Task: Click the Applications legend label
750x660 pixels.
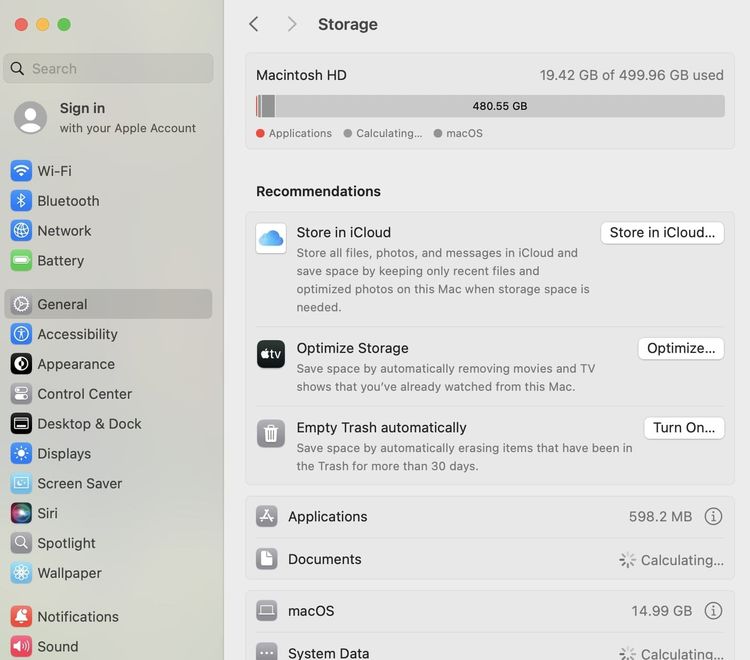Action: point(300,133)
